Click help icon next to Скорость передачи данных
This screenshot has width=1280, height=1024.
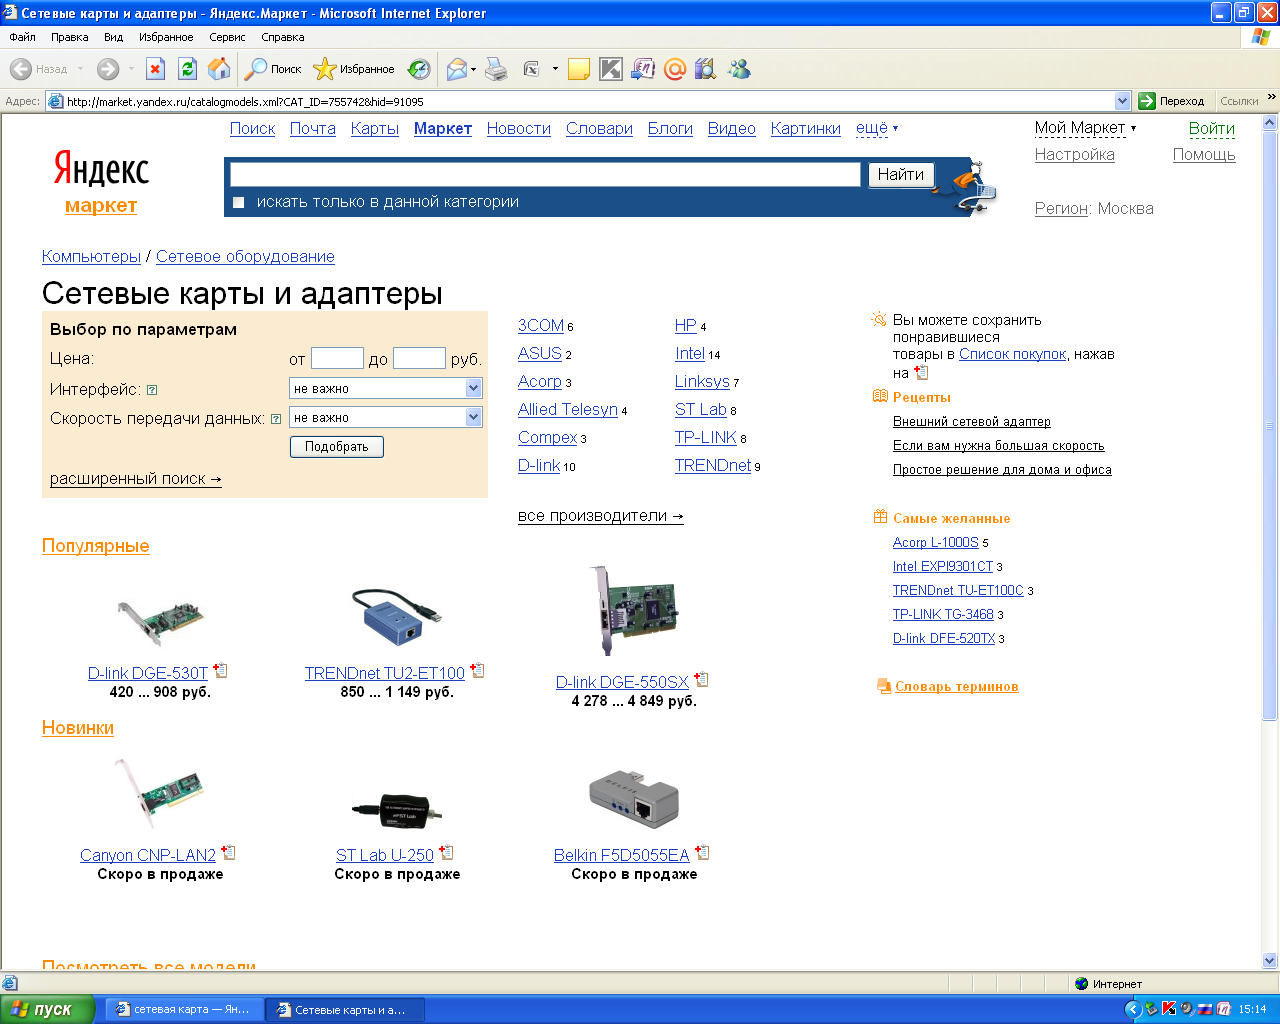pos(276,419)
